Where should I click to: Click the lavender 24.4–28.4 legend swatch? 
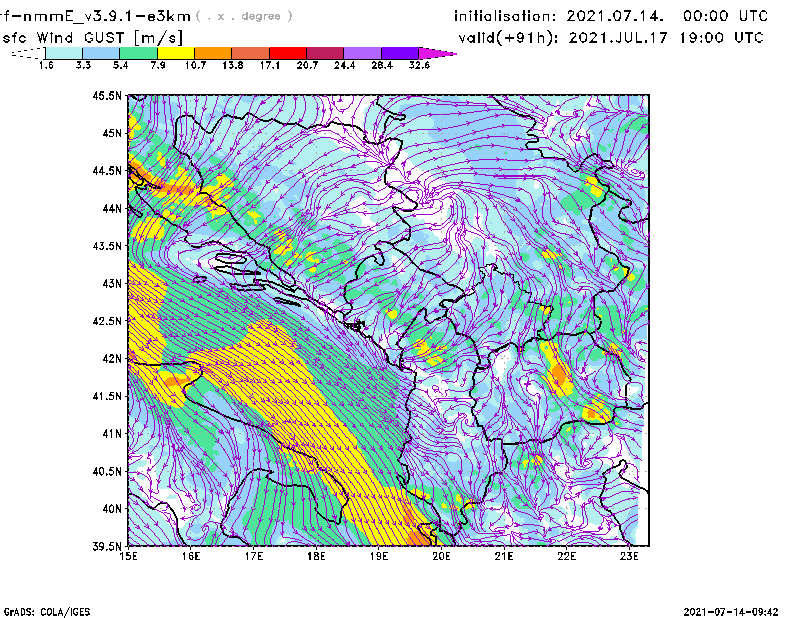[x=362, y=53]
